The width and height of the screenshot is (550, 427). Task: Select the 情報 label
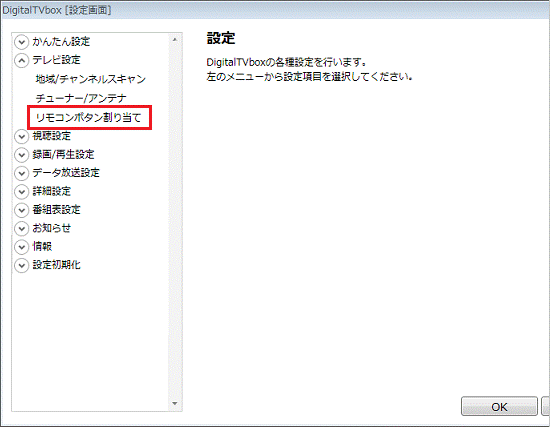pos(42,247)
